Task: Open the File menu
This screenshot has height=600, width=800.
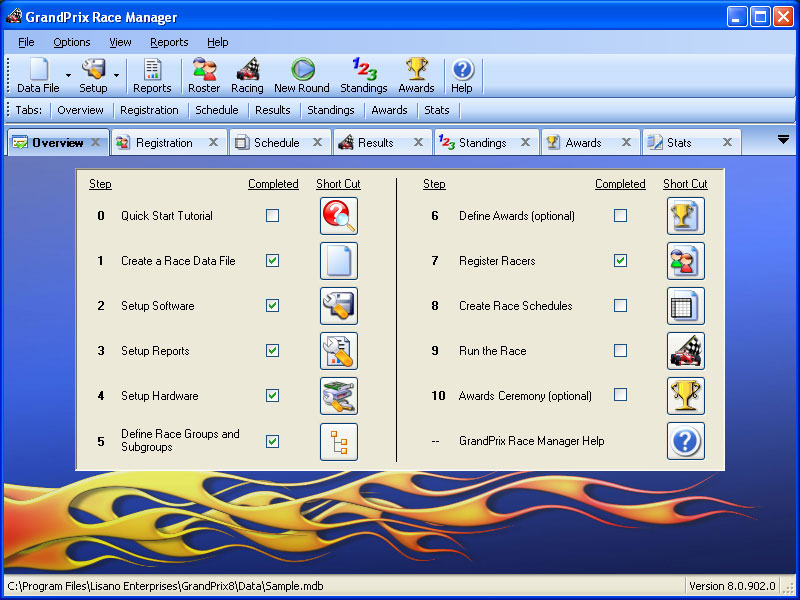Action: tap(26, 42)
